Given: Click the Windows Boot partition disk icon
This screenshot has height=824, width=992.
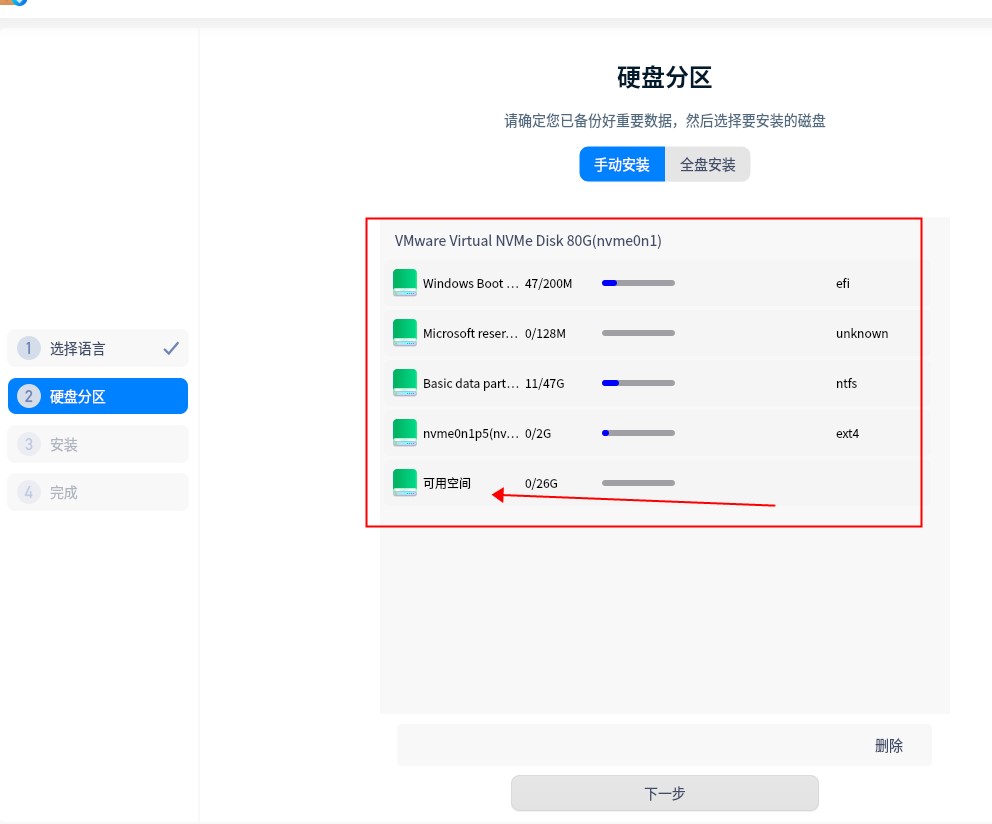Looking at the screenshot, I should pos(404,283).
